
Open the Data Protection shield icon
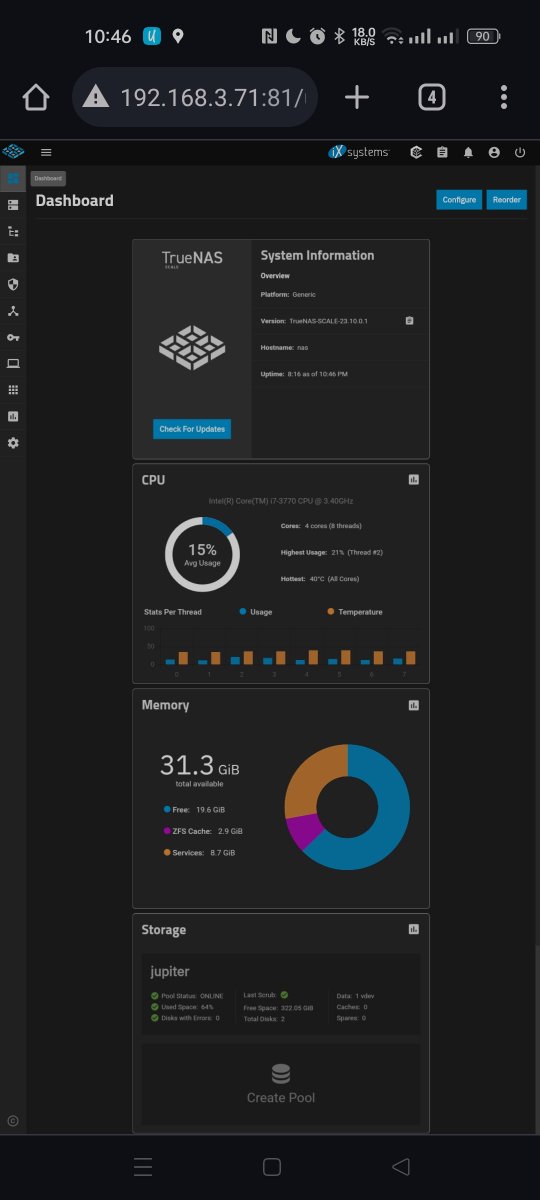tap(13, 284)
